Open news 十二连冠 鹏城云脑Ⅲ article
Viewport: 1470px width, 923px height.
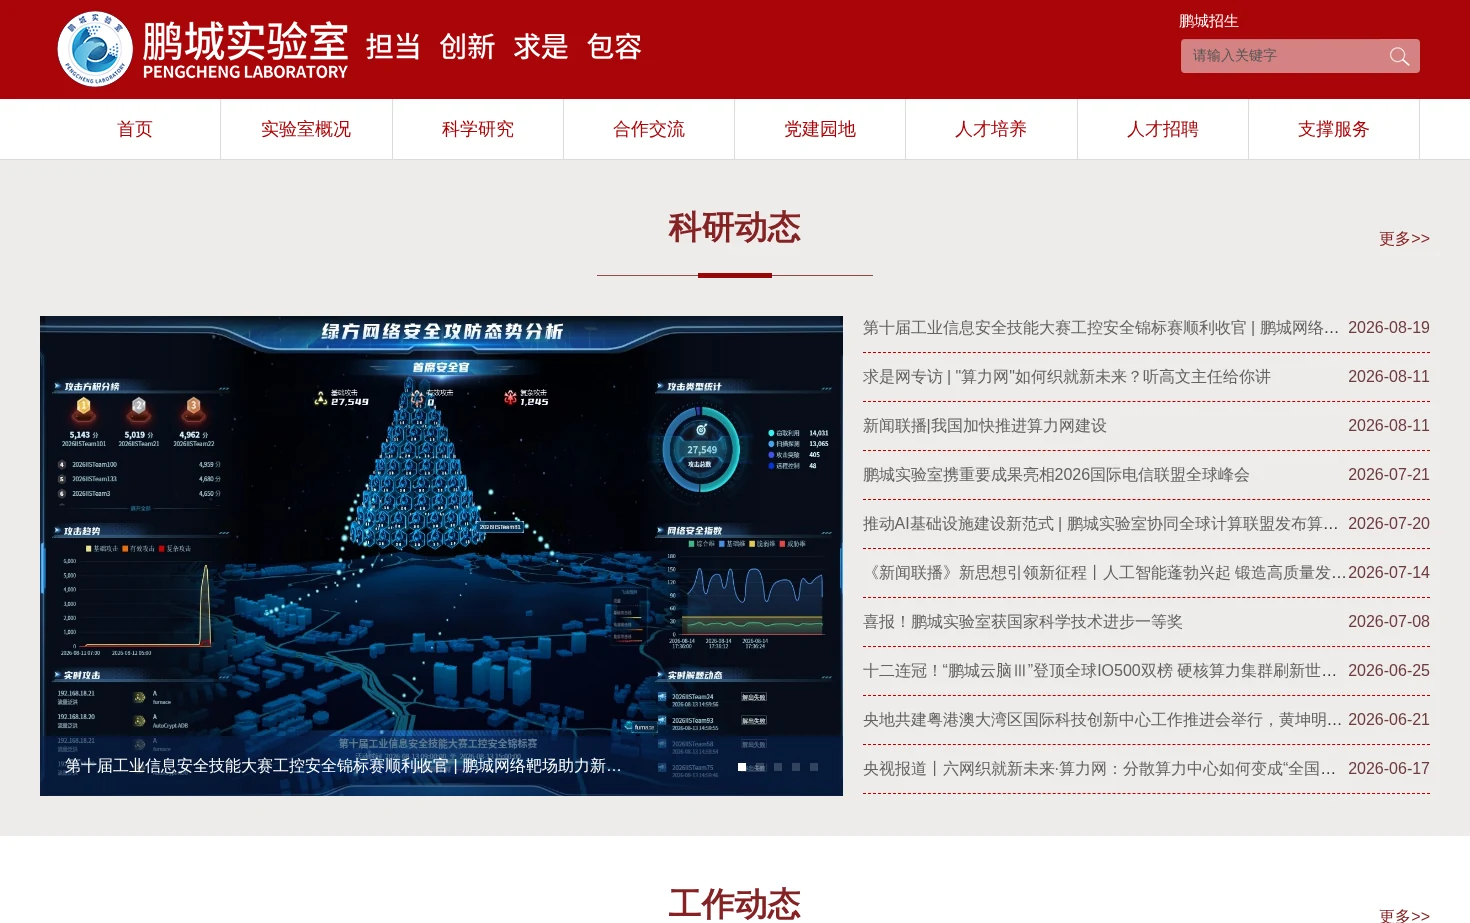[1100, 671]
